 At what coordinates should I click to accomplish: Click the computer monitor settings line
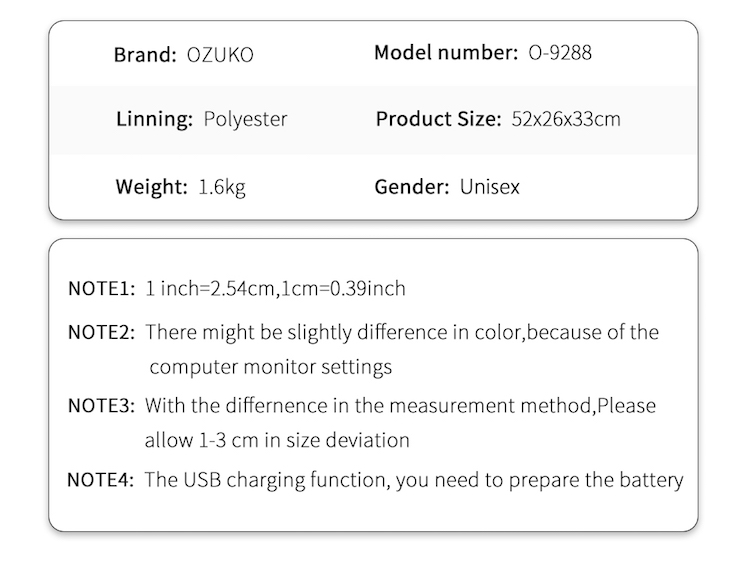(270, 367)
